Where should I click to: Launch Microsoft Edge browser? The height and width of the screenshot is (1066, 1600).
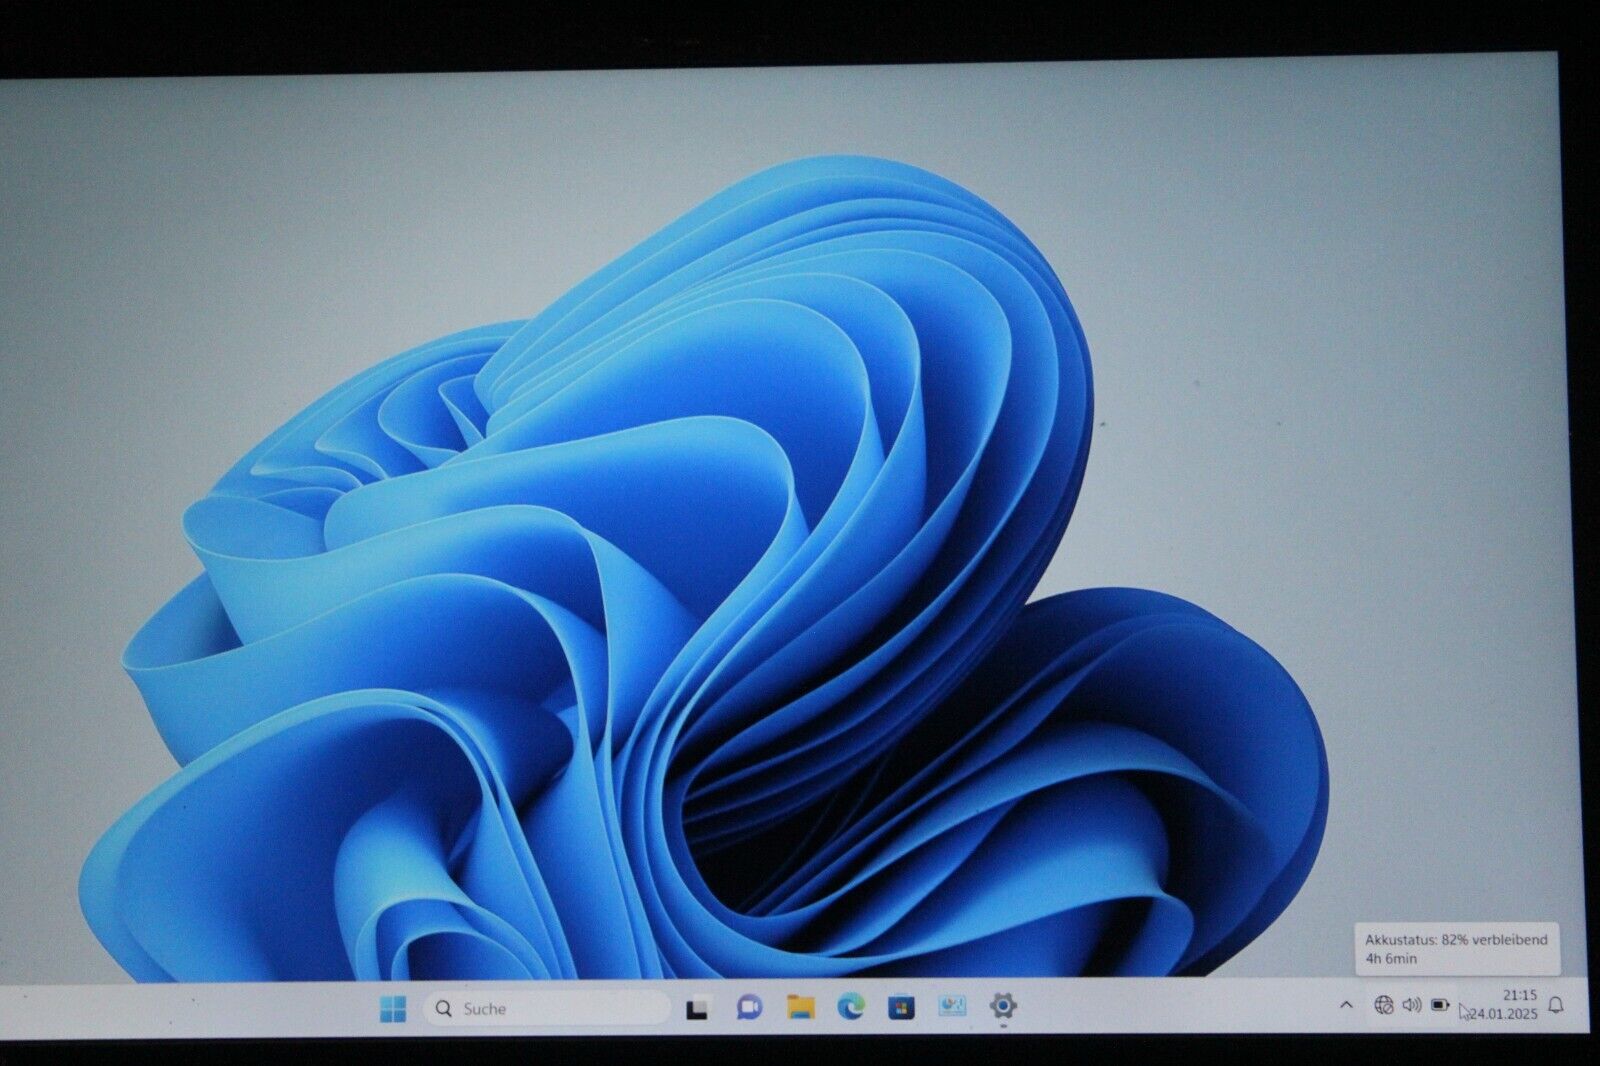[851, 1007]
